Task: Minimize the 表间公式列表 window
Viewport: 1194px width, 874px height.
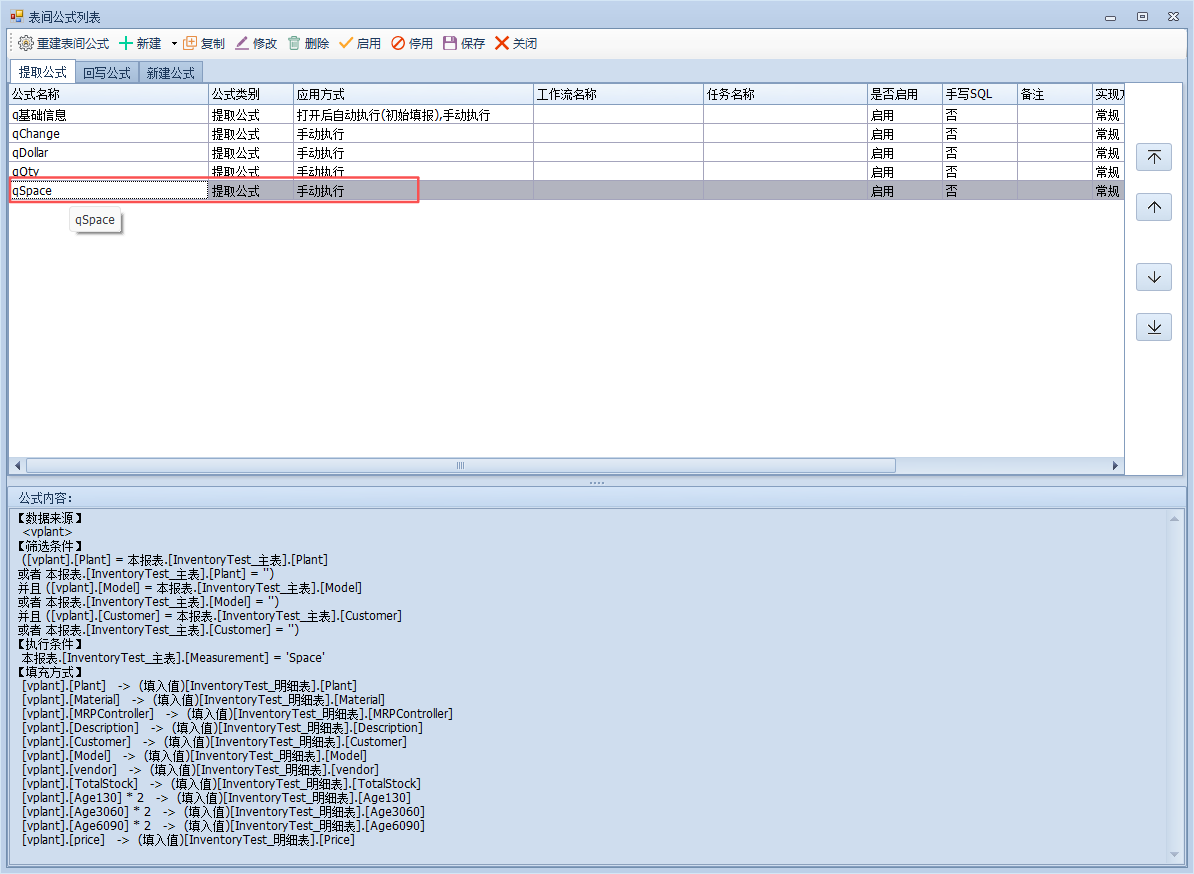Action: [x=1110, y=17]
